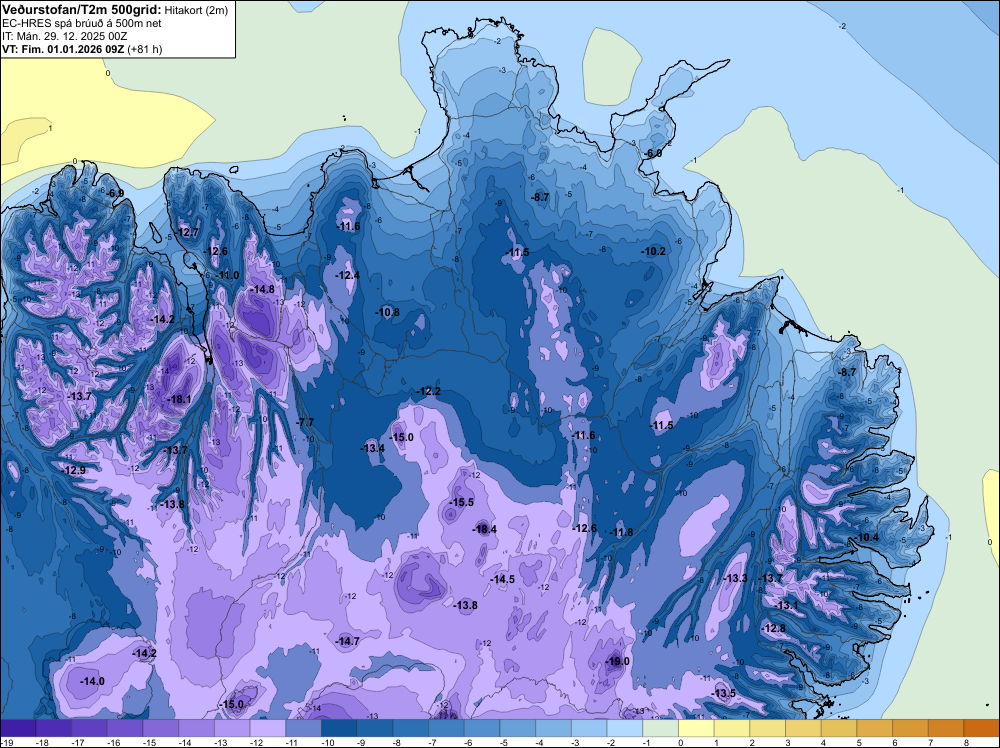Click the -18.1 temperature value
The height and width of the screenshot is (748, 1000).
179,399
